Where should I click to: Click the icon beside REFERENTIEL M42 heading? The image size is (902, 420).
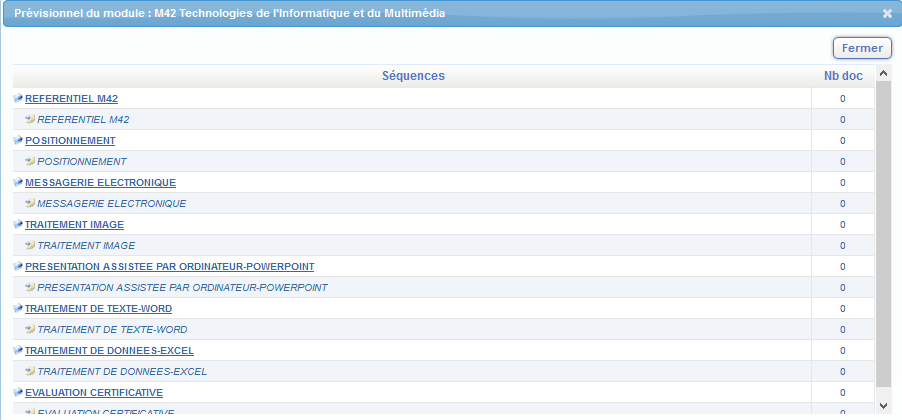pos(18,99)
